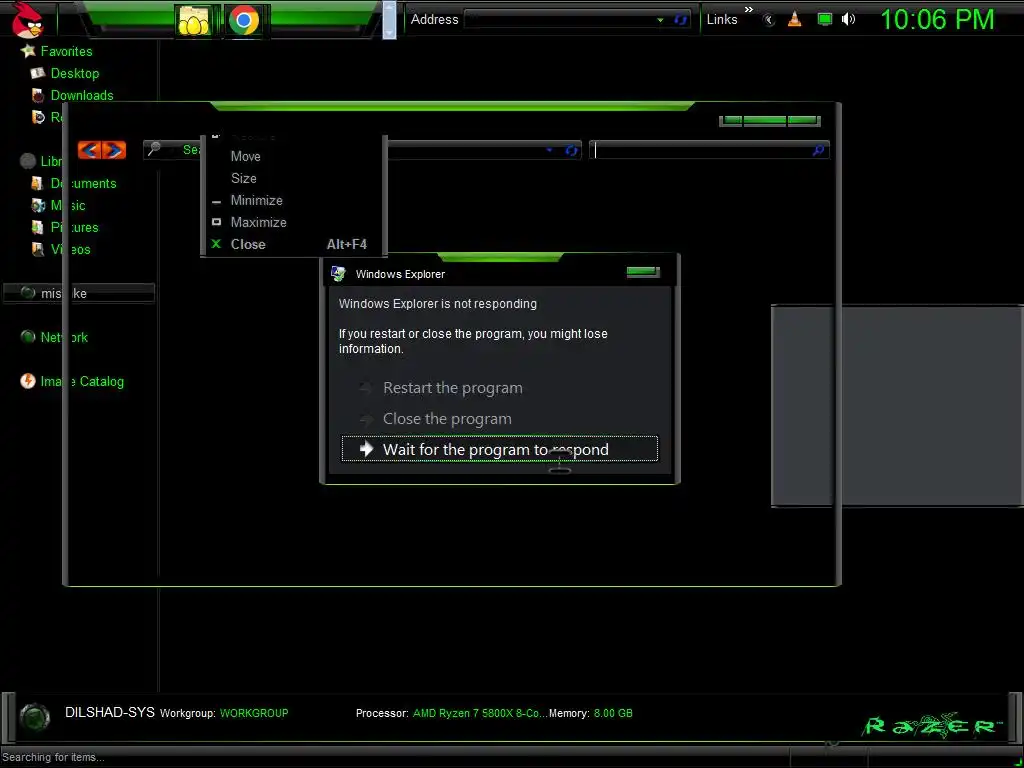Open the front window address bar dropdown arrow
1024x768 pixels.
coord(549,150)
